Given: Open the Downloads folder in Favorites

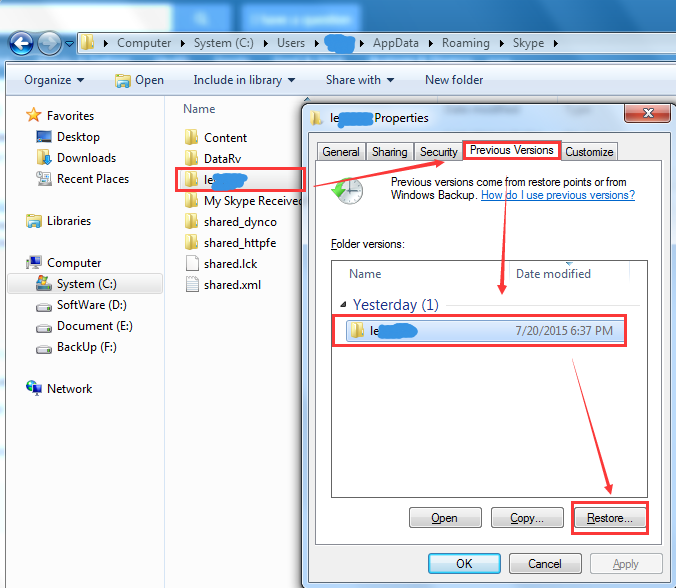Looking at the screenshot, I should pyautogui.click(x=86, y=158).
